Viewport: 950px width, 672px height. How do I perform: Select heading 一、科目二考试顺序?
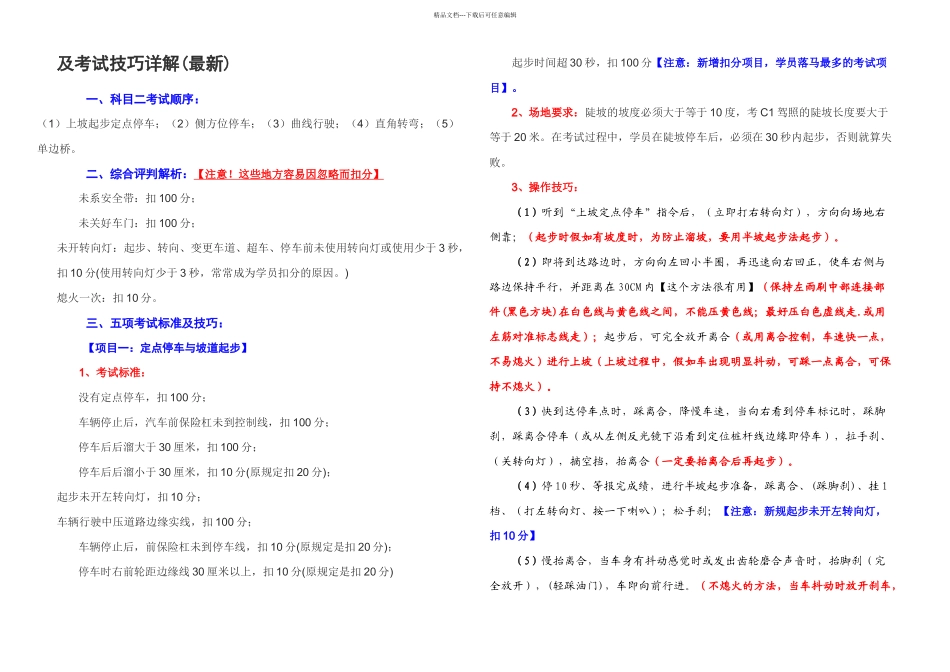point(142,99)
